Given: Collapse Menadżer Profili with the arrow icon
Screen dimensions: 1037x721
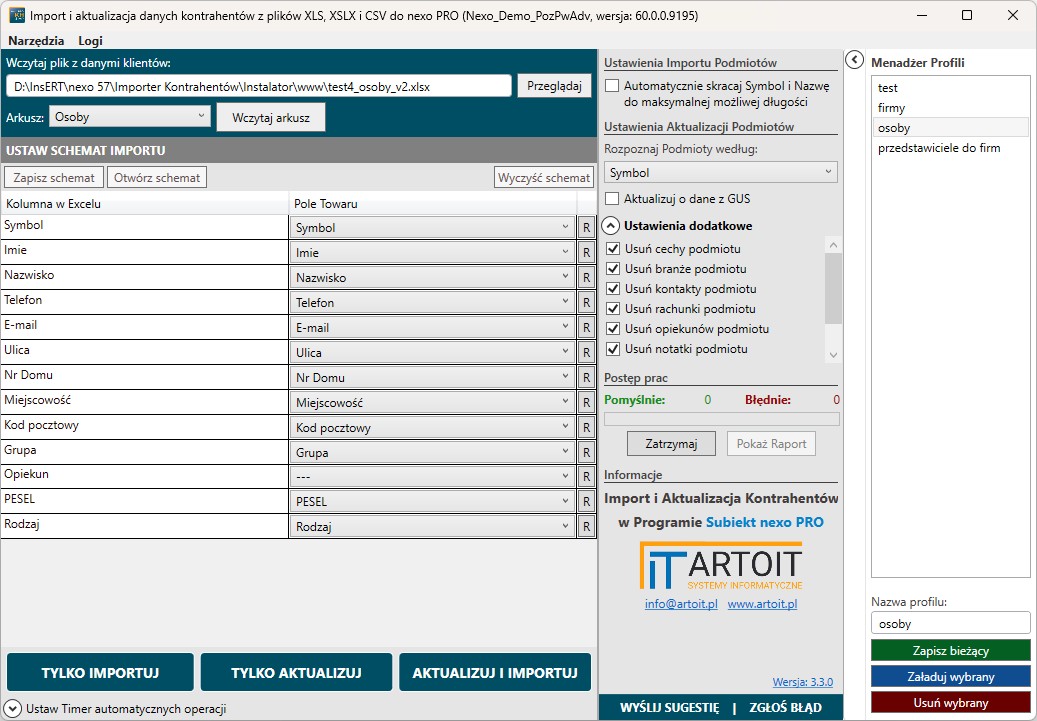Looking at the screenshot, I should [854, 60].
